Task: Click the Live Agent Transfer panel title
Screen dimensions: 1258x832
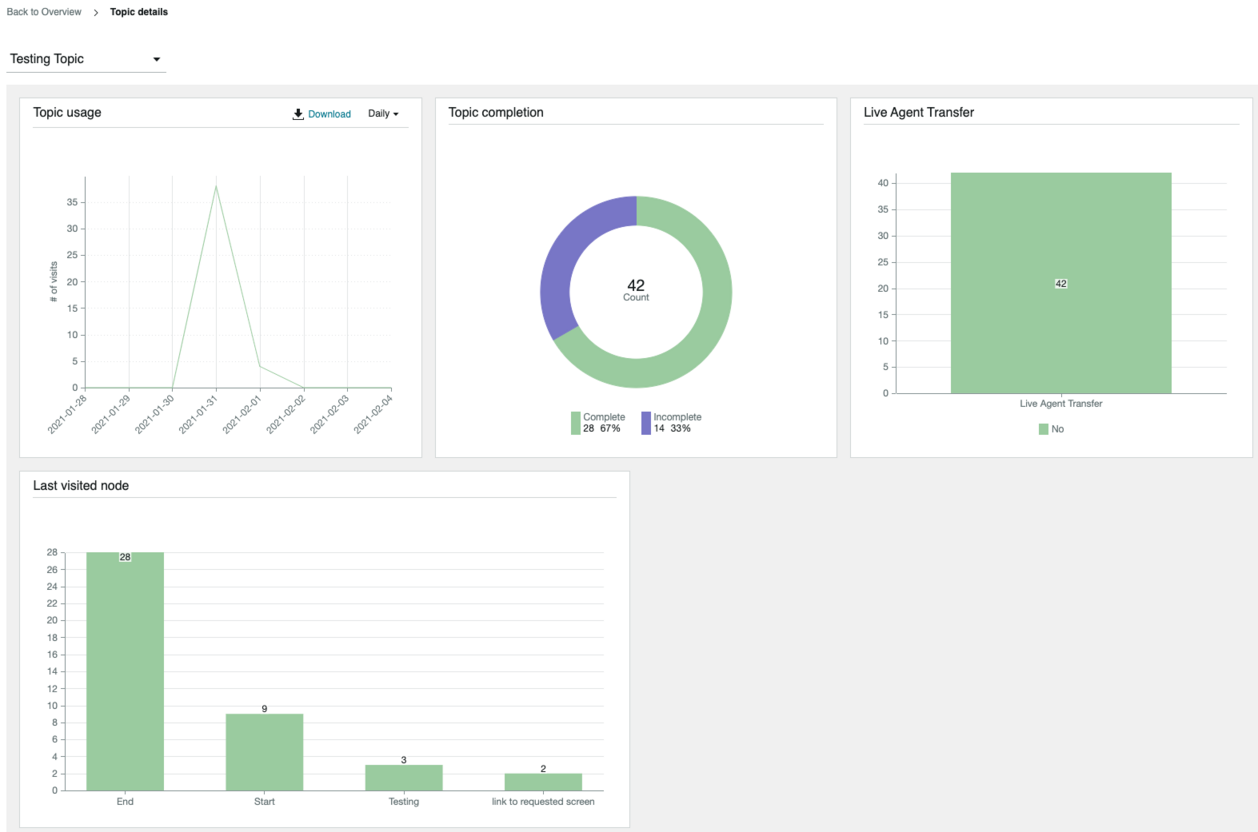Action: [919, 112]
